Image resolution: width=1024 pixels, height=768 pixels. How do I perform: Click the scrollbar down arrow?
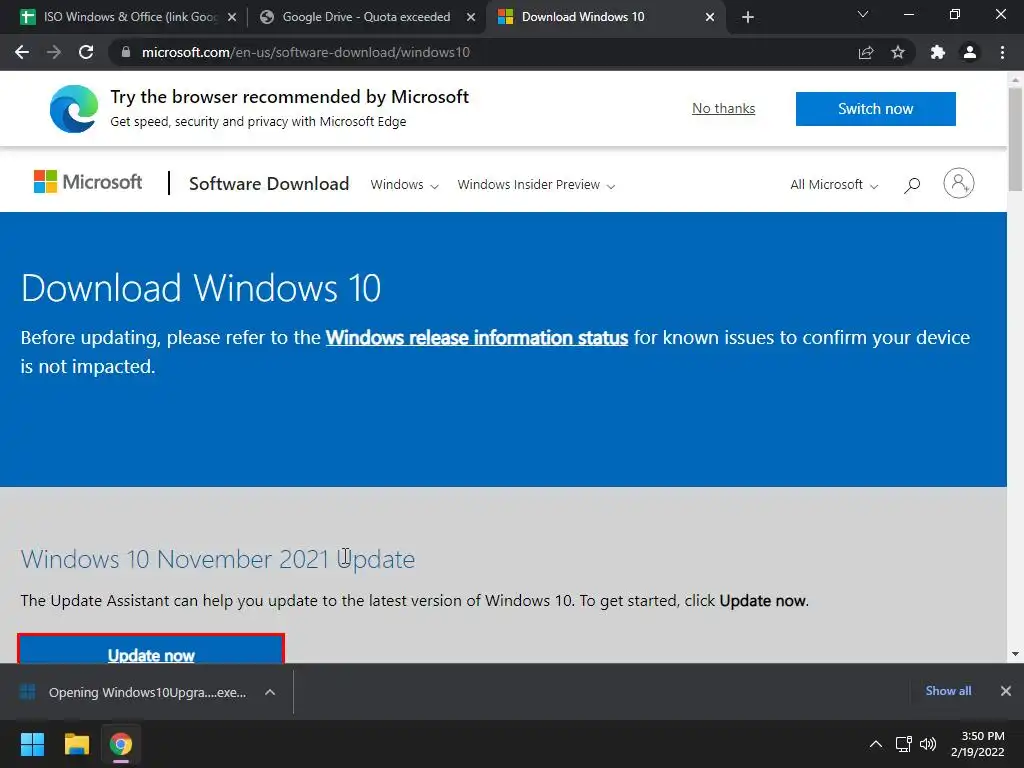[x=1015, y=654]
